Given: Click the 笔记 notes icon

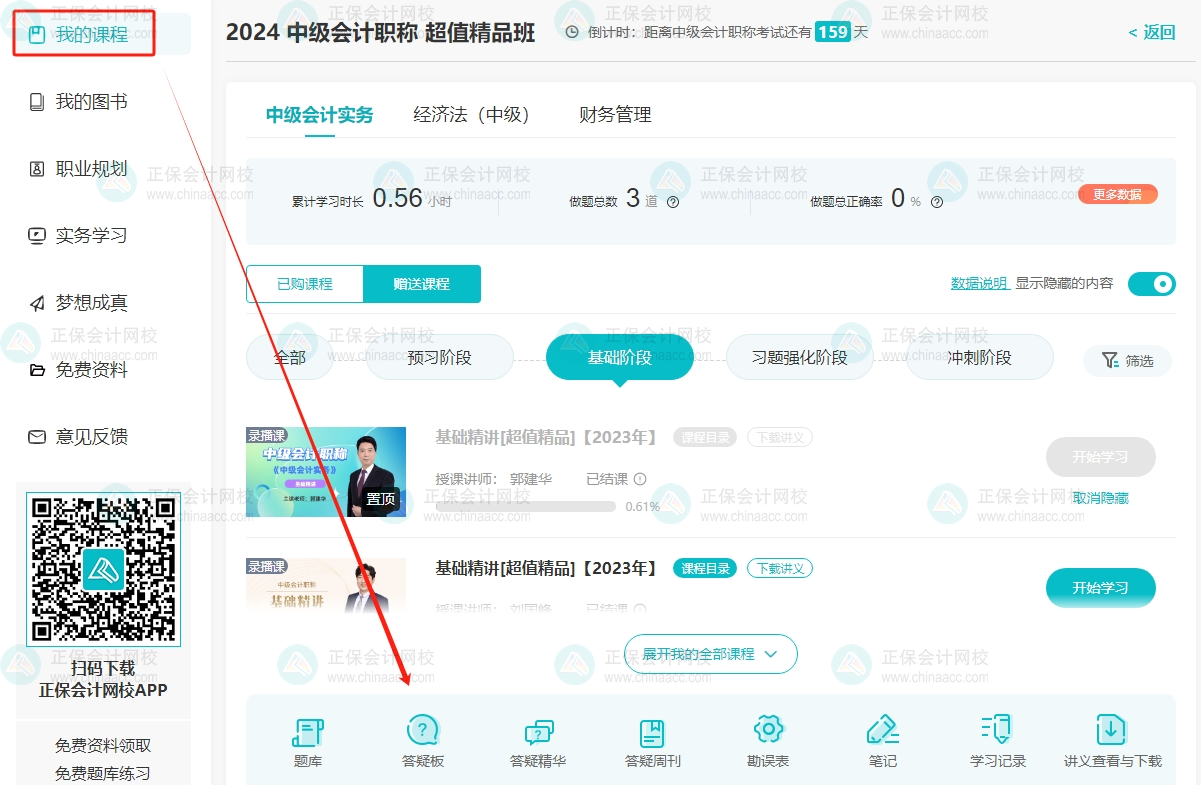Looking at the screenshot, I should pos(882,738).
